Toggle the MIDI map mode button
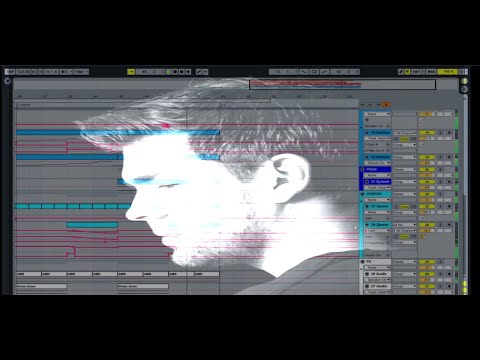This screenshot has height=360, width=480. pyautogui.click(x=431, y=72)
